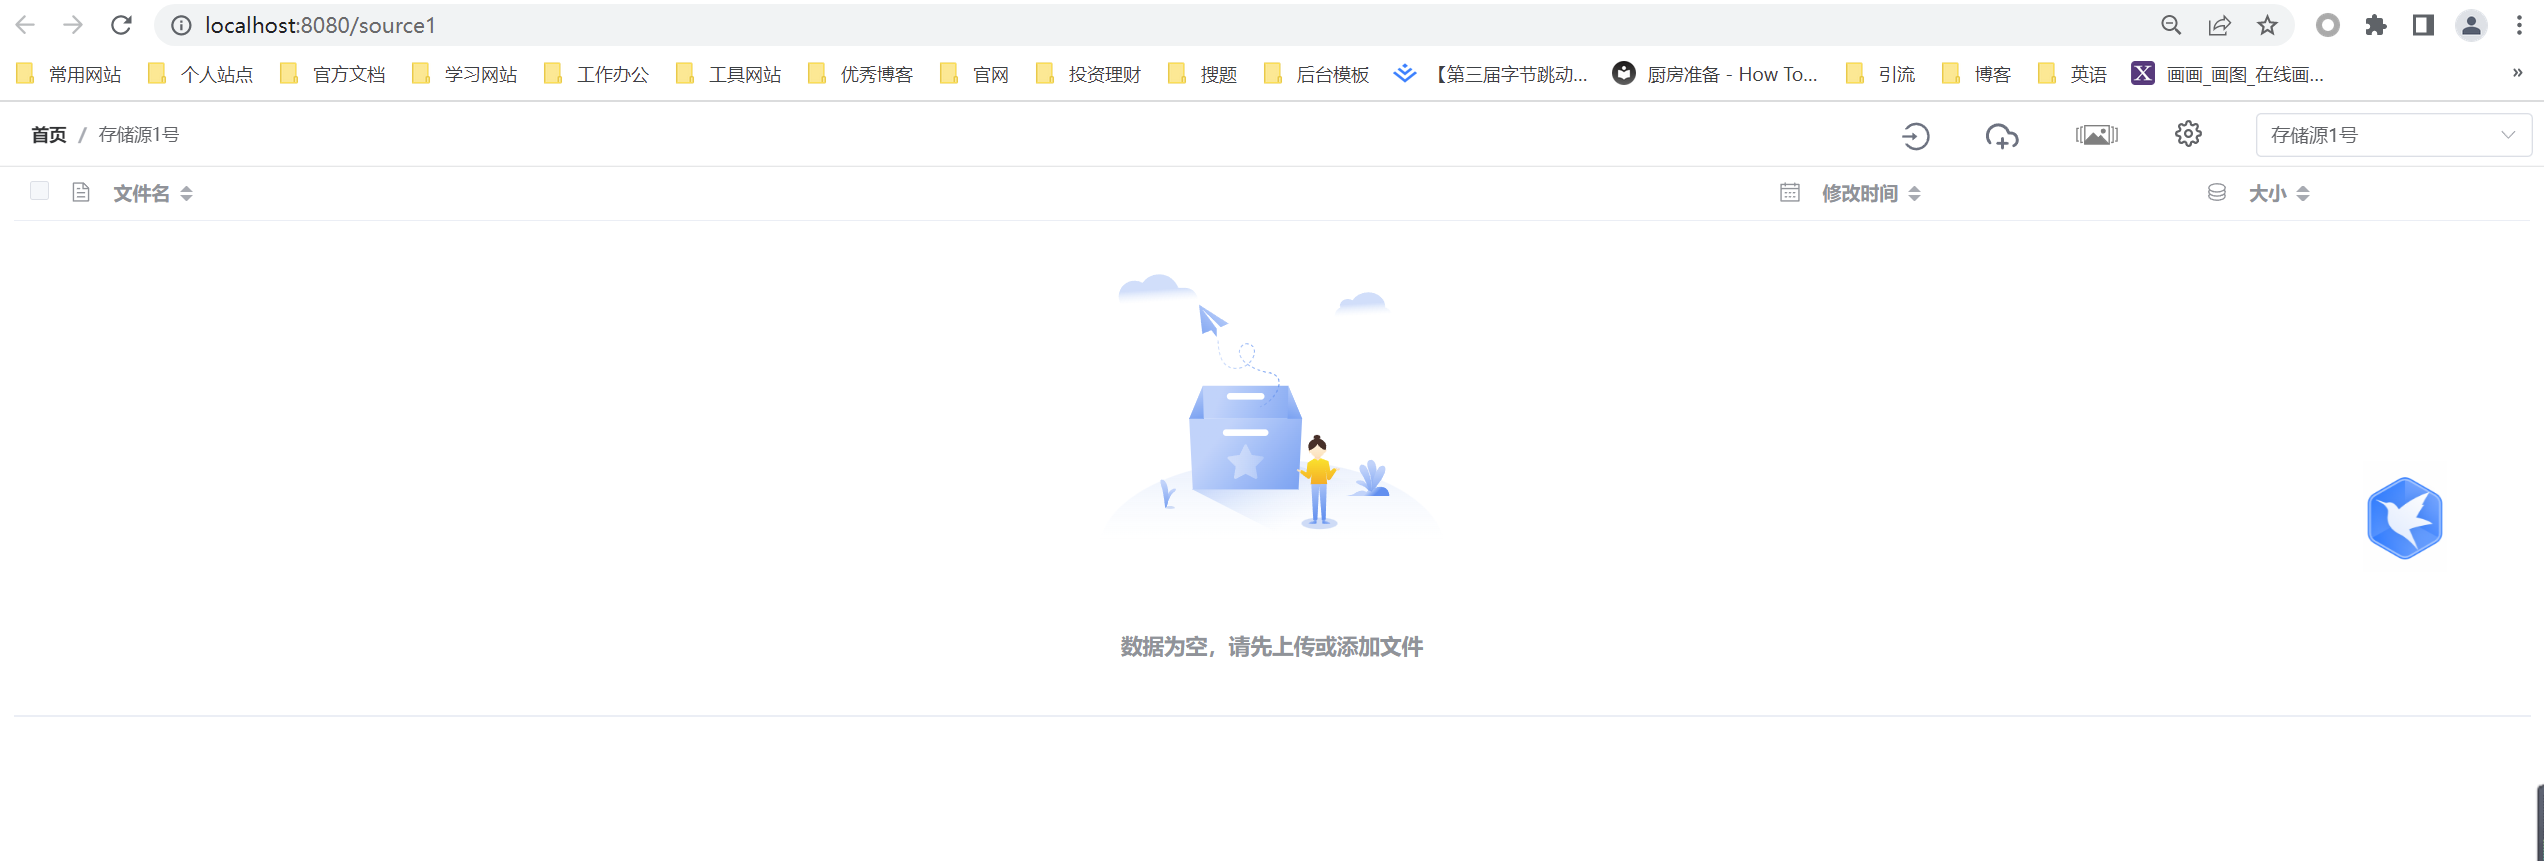
Task: Toggle the select-all files checkbox
Action: [x=40, y=191]
